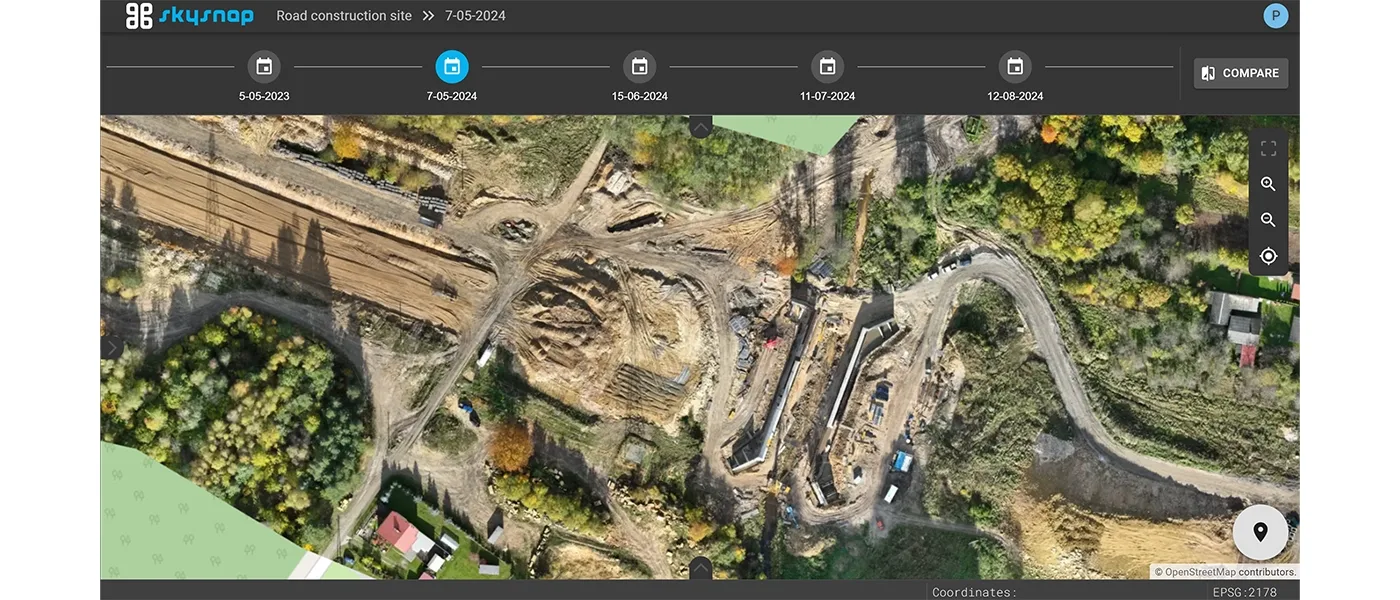Click the Coordinates readout in status bar
Screen dimensions: 1400x600
coord(974,592)
